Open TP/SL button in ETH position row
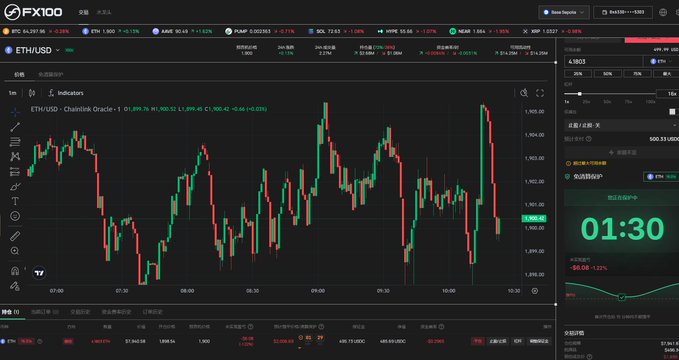The height and width of the screenshot is (360, 679). 498,341
